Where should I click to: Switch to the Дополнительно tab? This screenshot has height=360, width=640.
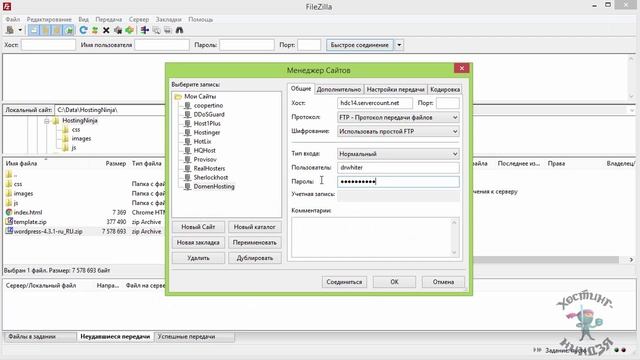click(339, 89)
